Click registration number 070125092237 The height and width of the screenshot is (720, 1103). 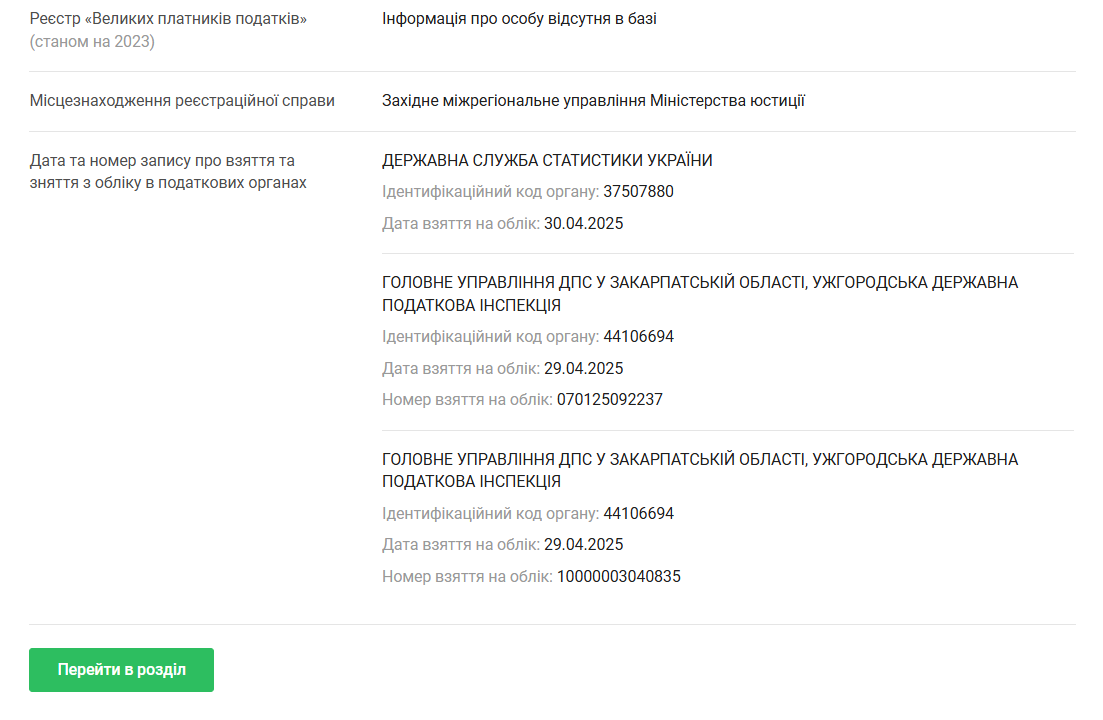click(x=609, y=399)
